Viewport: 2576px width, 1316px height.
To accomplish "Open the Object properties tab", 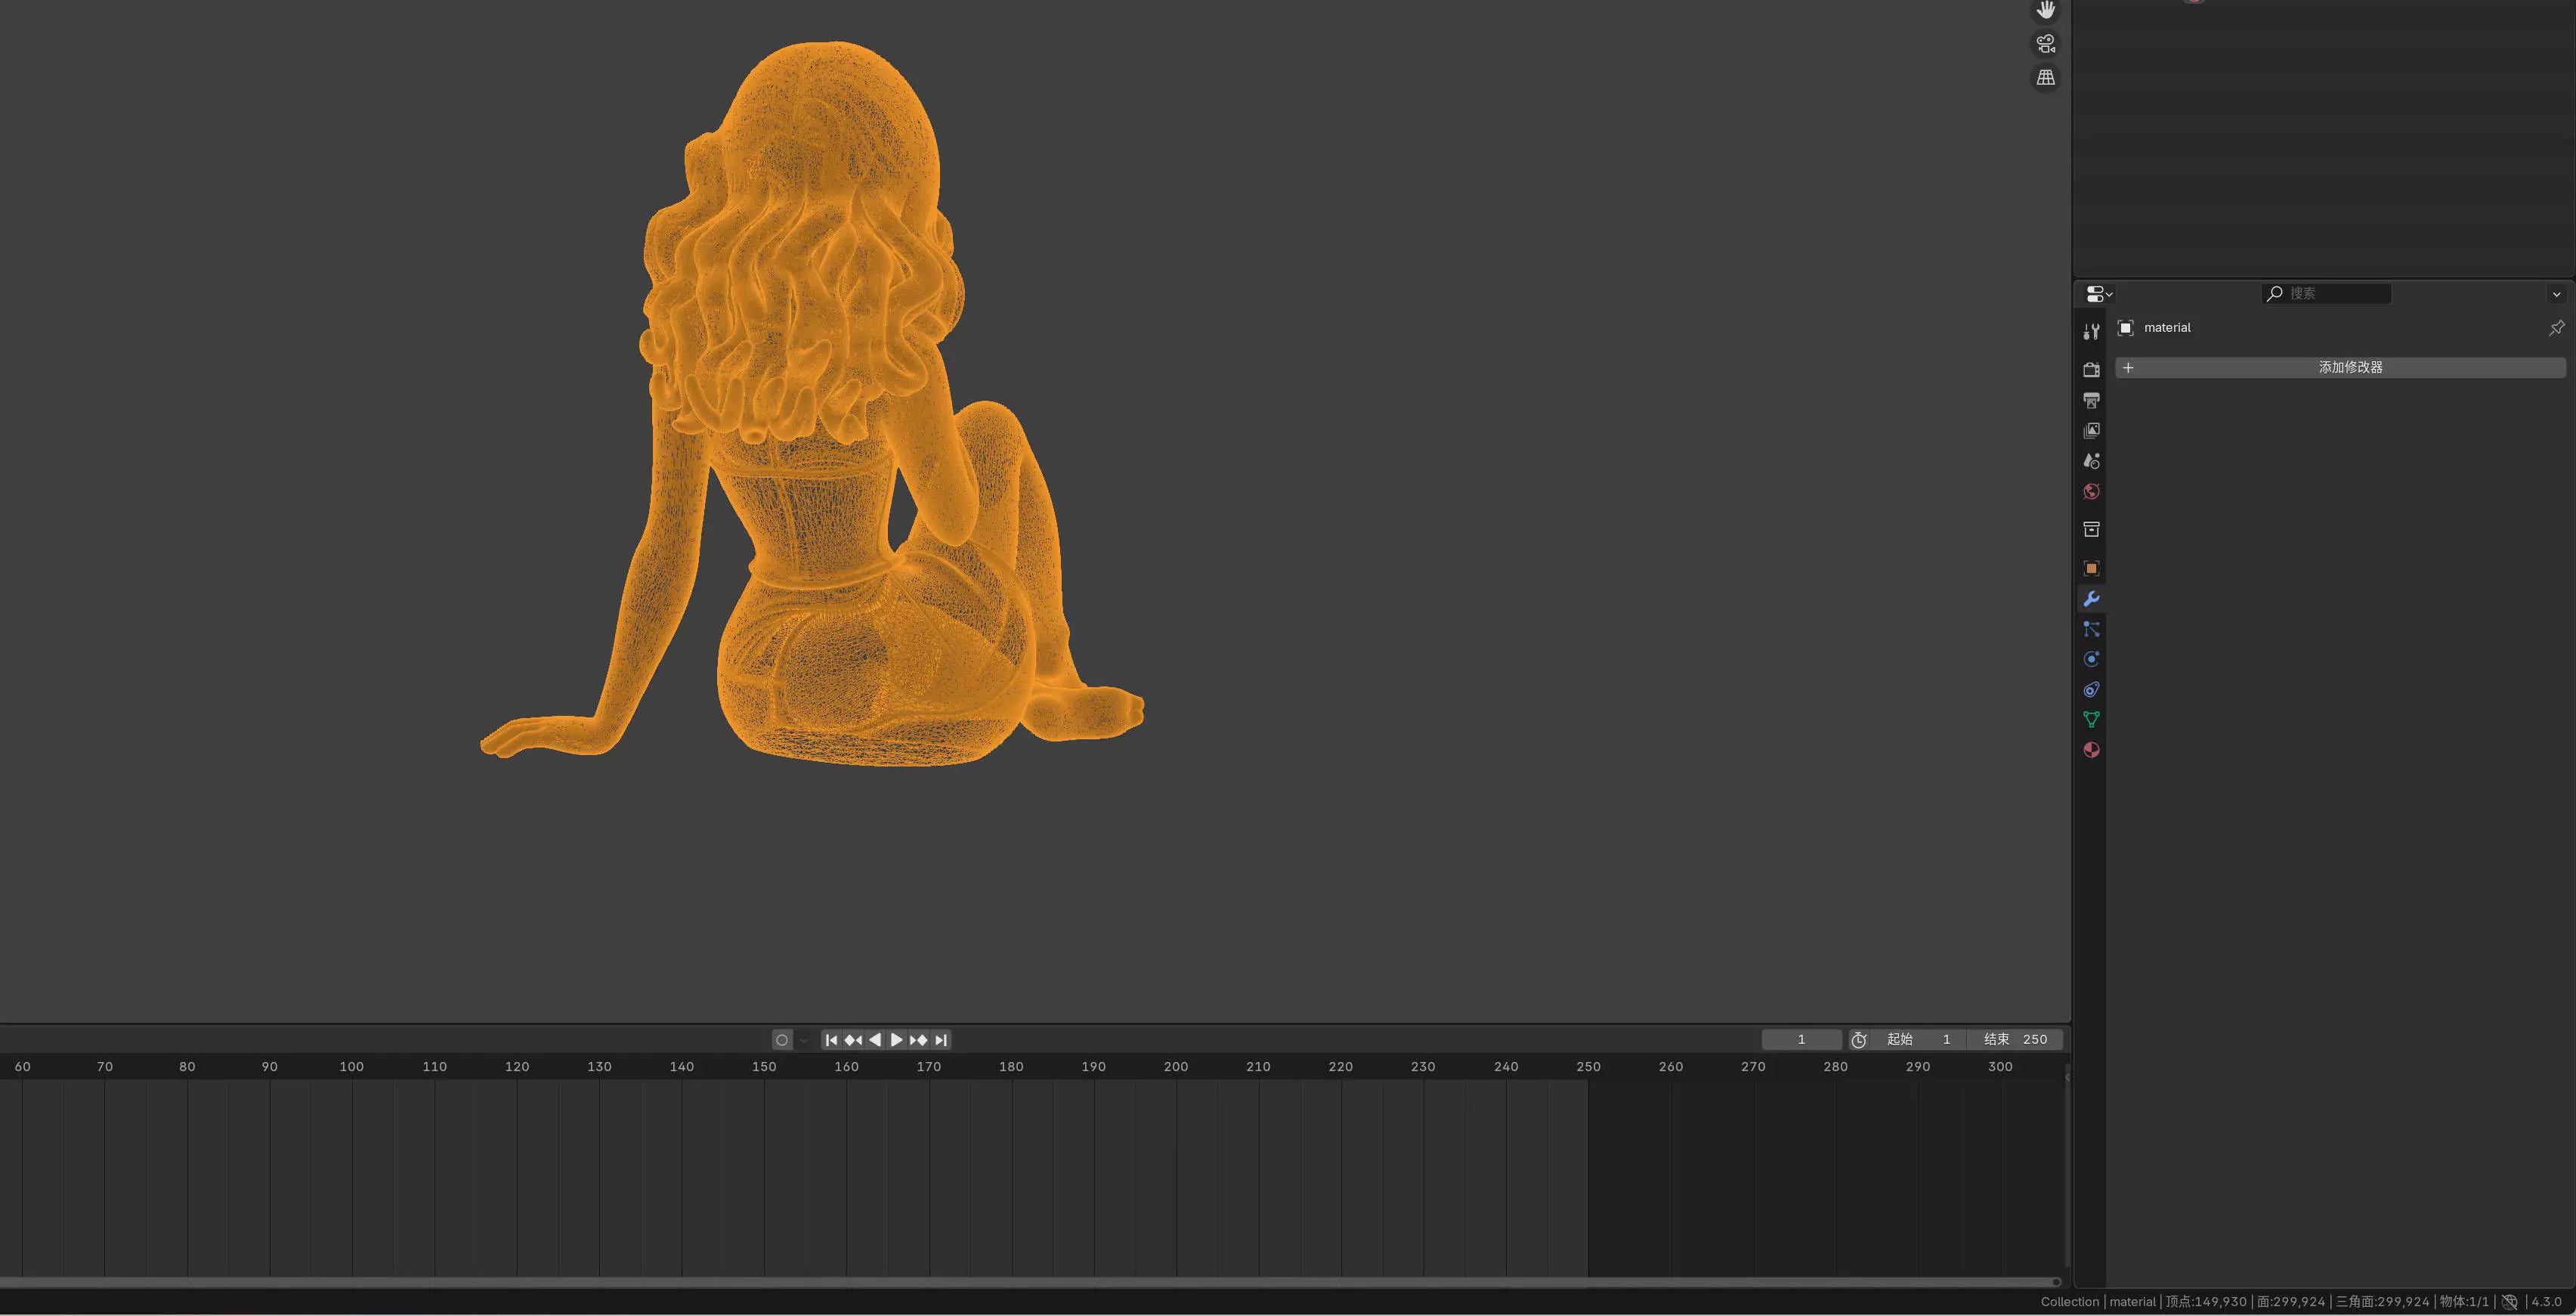I will pos(2091,568).
